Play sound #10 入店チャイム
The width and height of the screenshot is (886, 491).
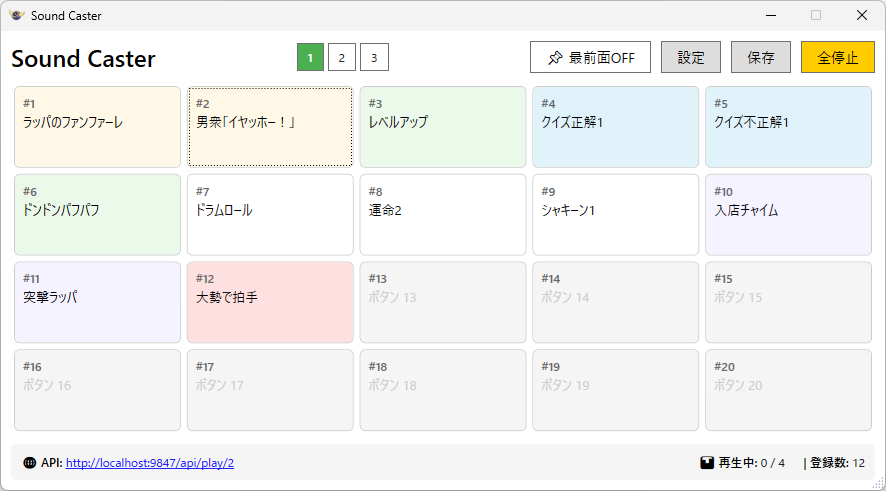click(788, 215)
